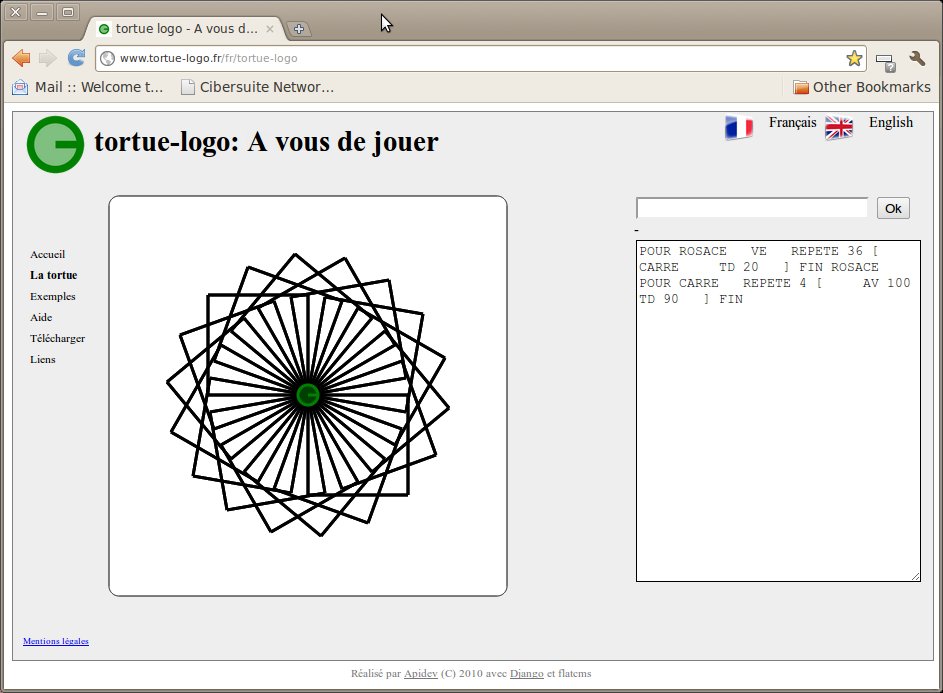Viewport: 943px width, 693px height.
Task: Click the Logo command input field
Action: 752,208
